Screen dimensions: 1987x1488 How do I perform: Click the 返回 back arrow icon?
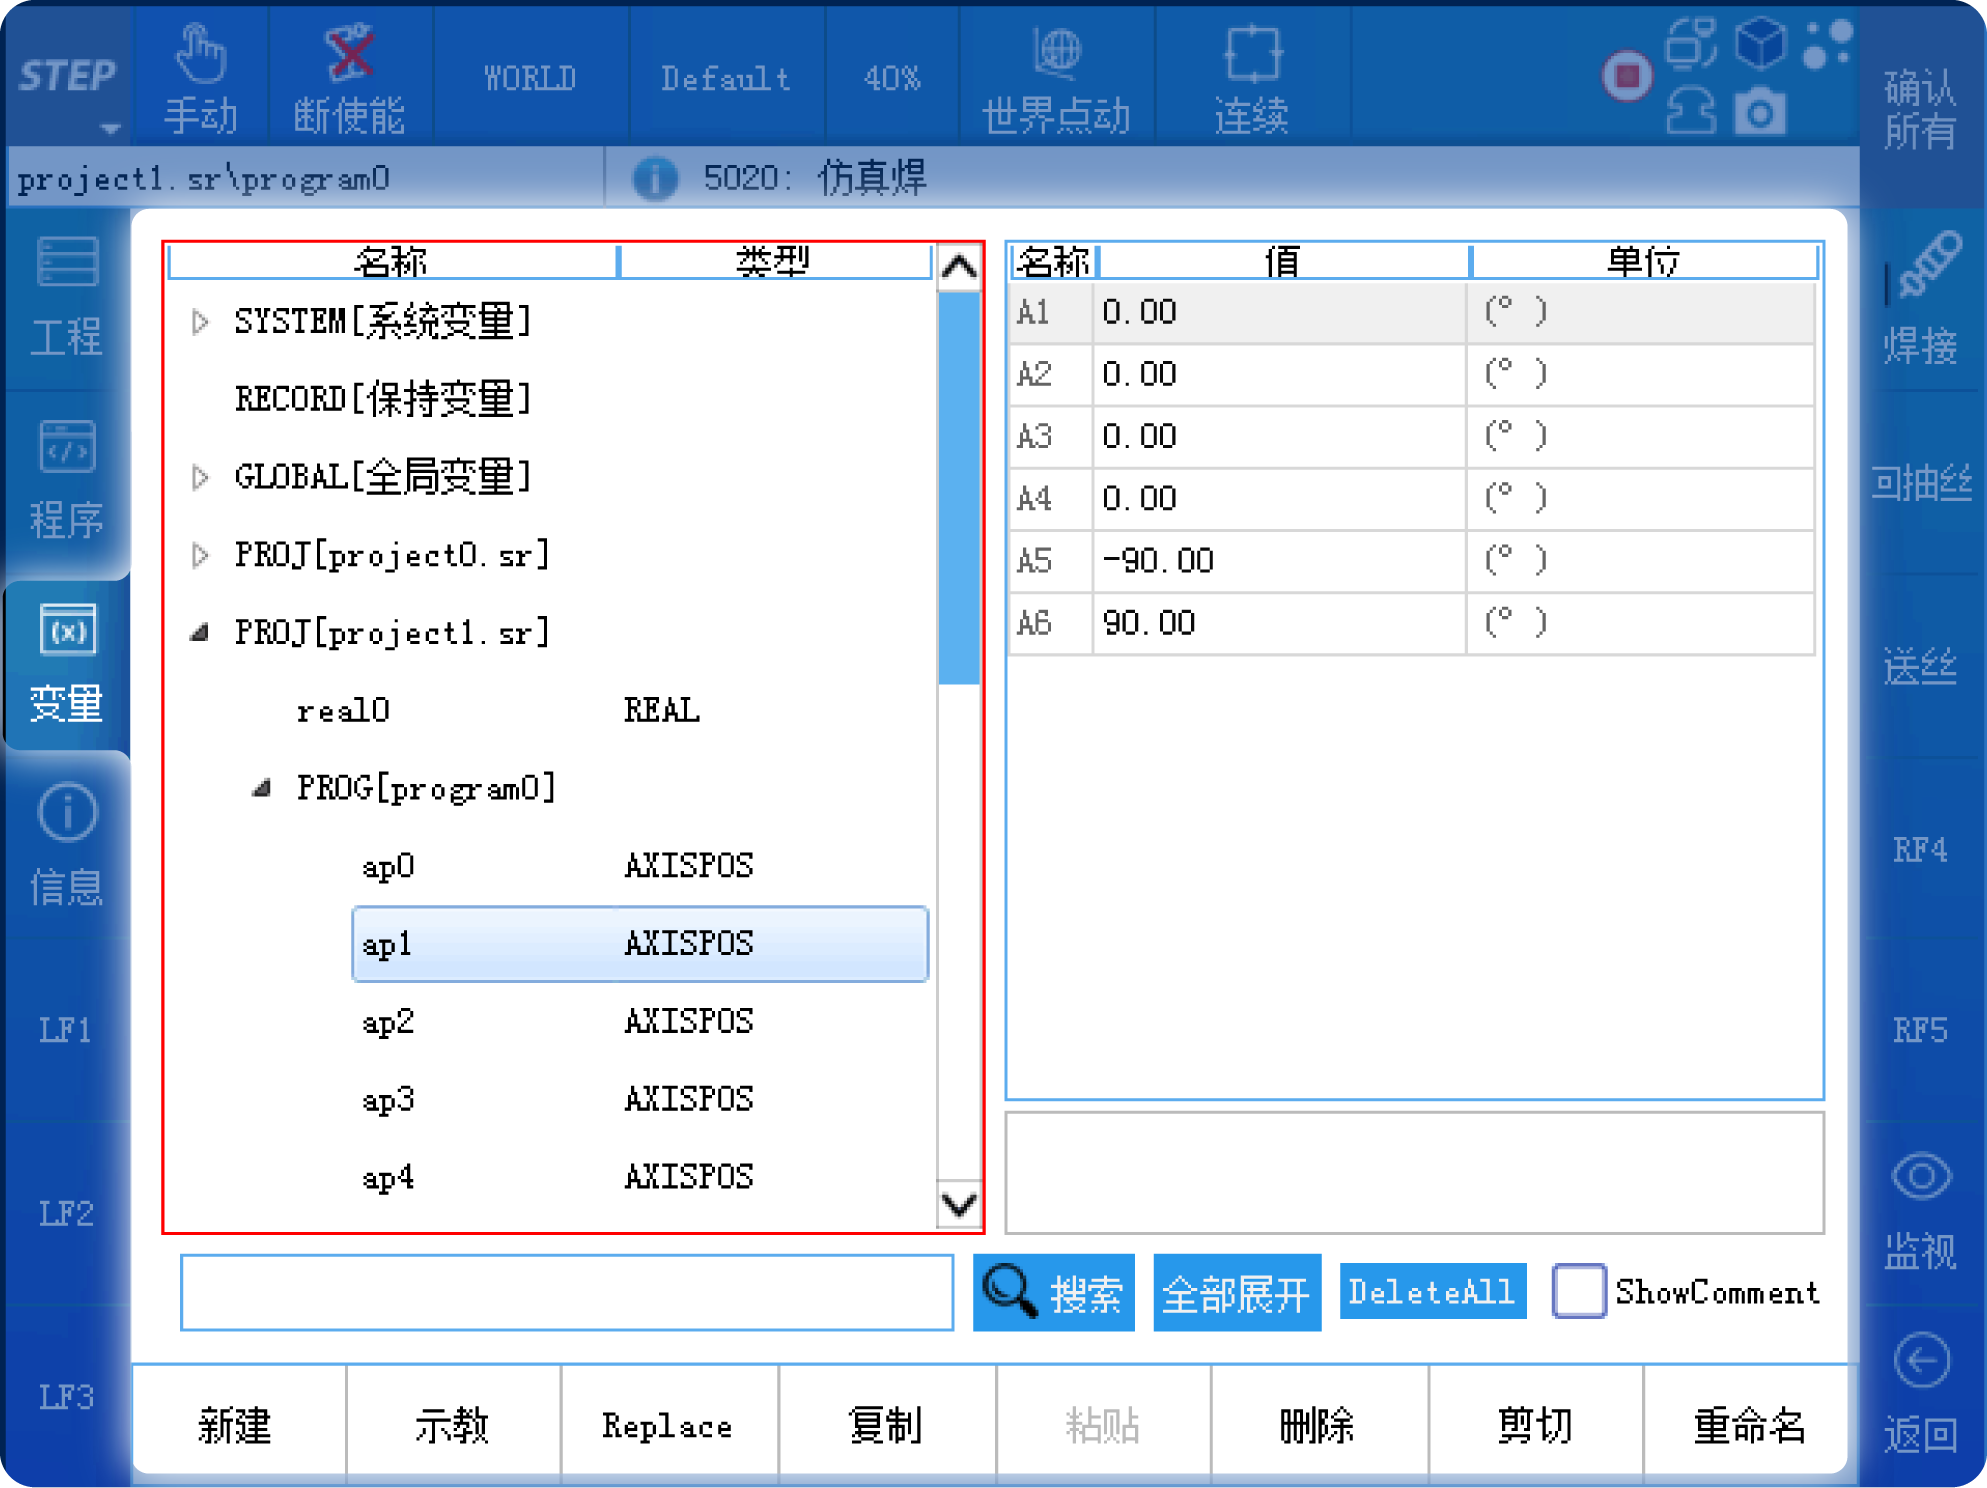click(1921, 1360)
